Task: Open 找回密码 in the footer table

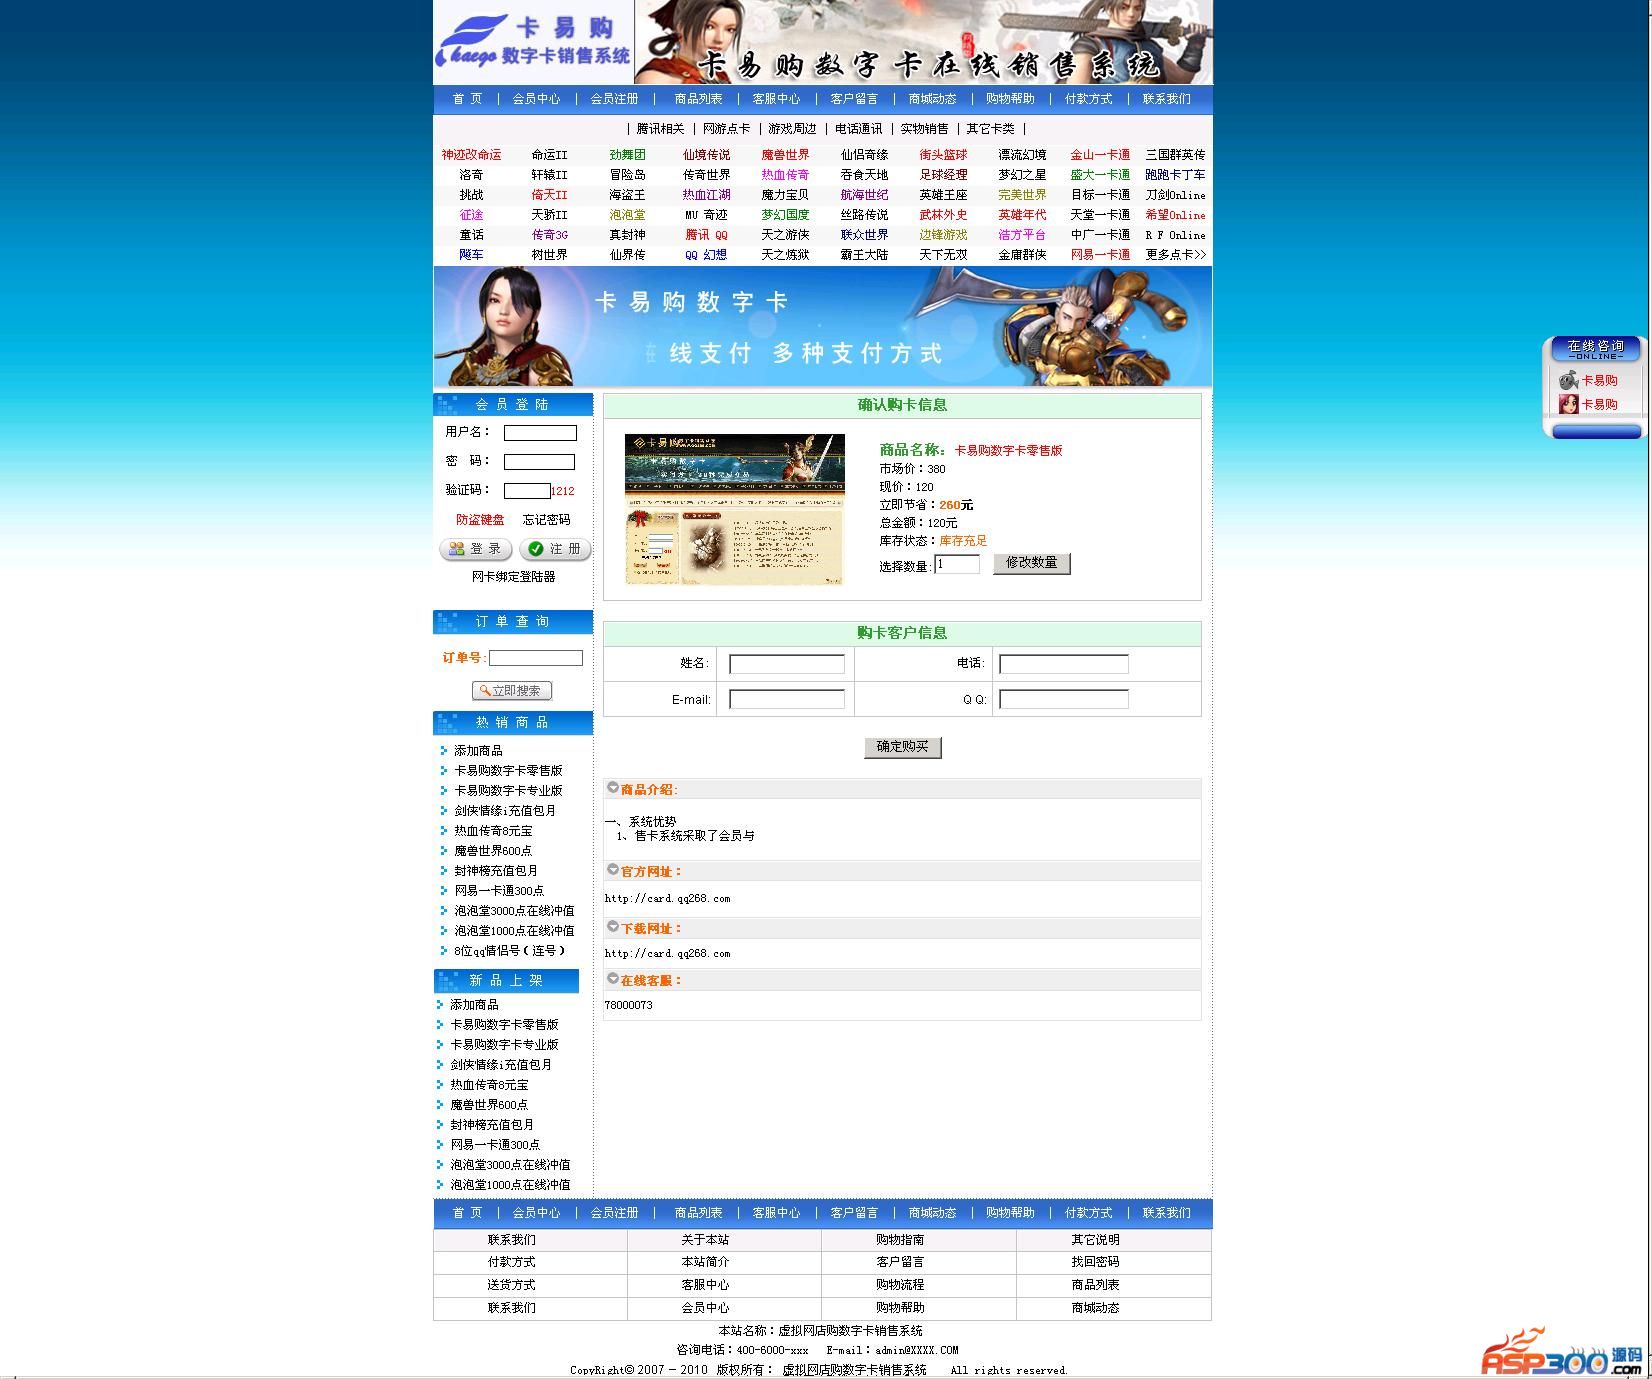Action: [x=1095, y=1262]
